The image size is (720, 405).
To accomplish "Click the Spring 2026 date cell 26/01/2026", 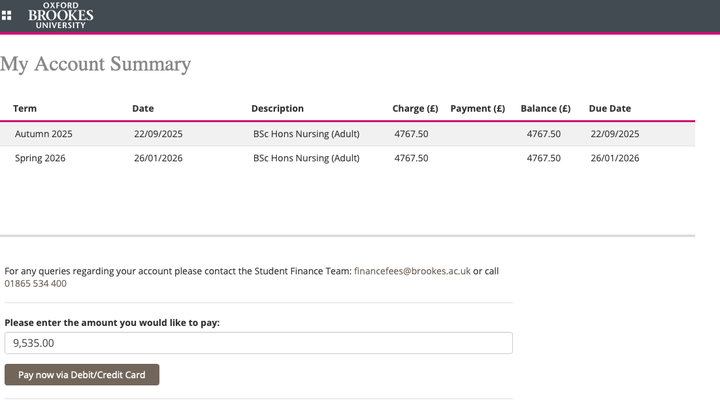I will (x=158, y=158).
